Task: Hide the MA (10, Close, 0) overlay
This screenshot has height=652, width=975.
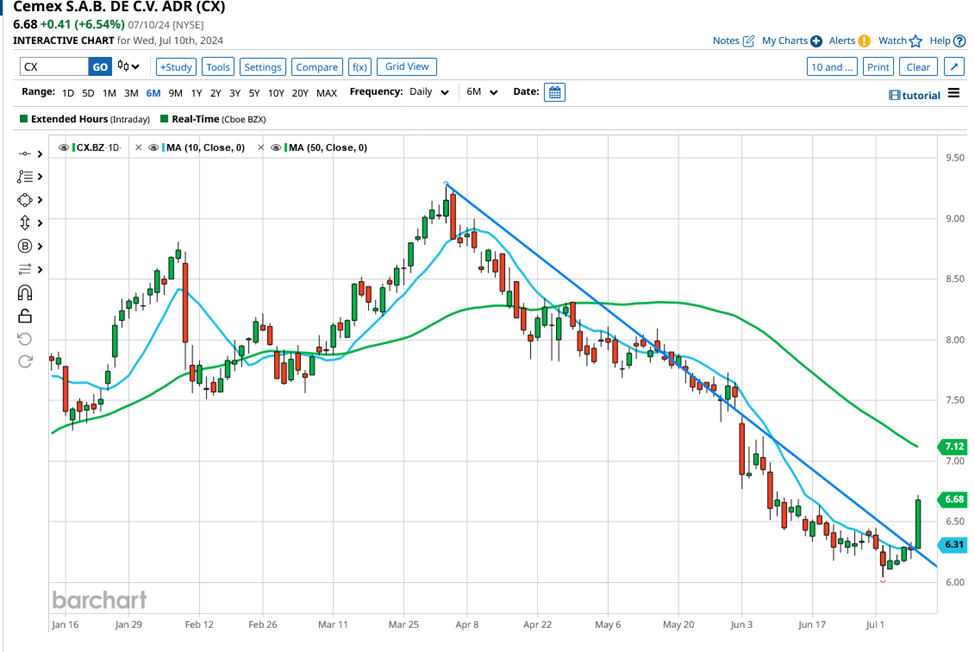Action: point(154,147)
